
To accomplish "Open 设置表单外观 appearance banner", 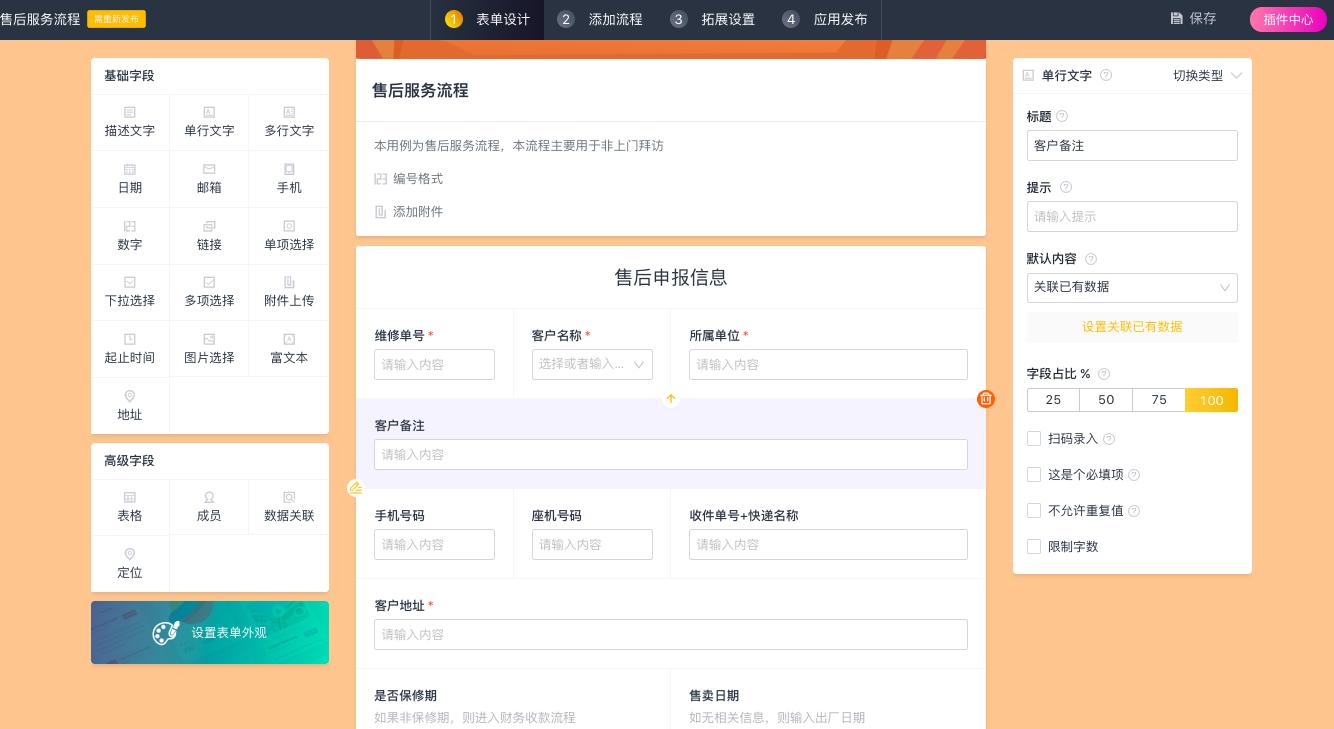I will [x=210, y=632].
